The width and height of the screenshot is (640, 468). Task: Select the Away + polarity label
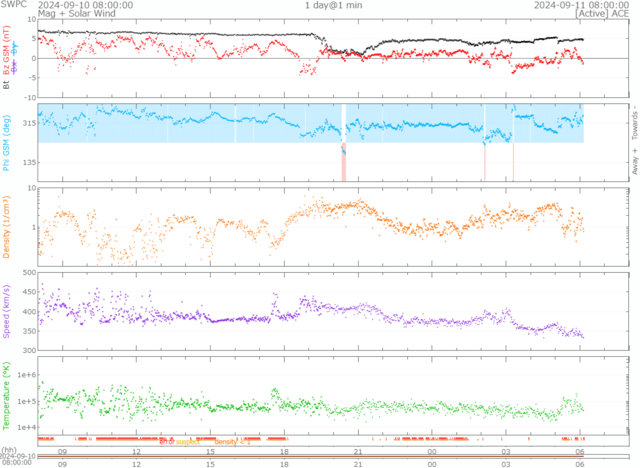pos(633,162)
